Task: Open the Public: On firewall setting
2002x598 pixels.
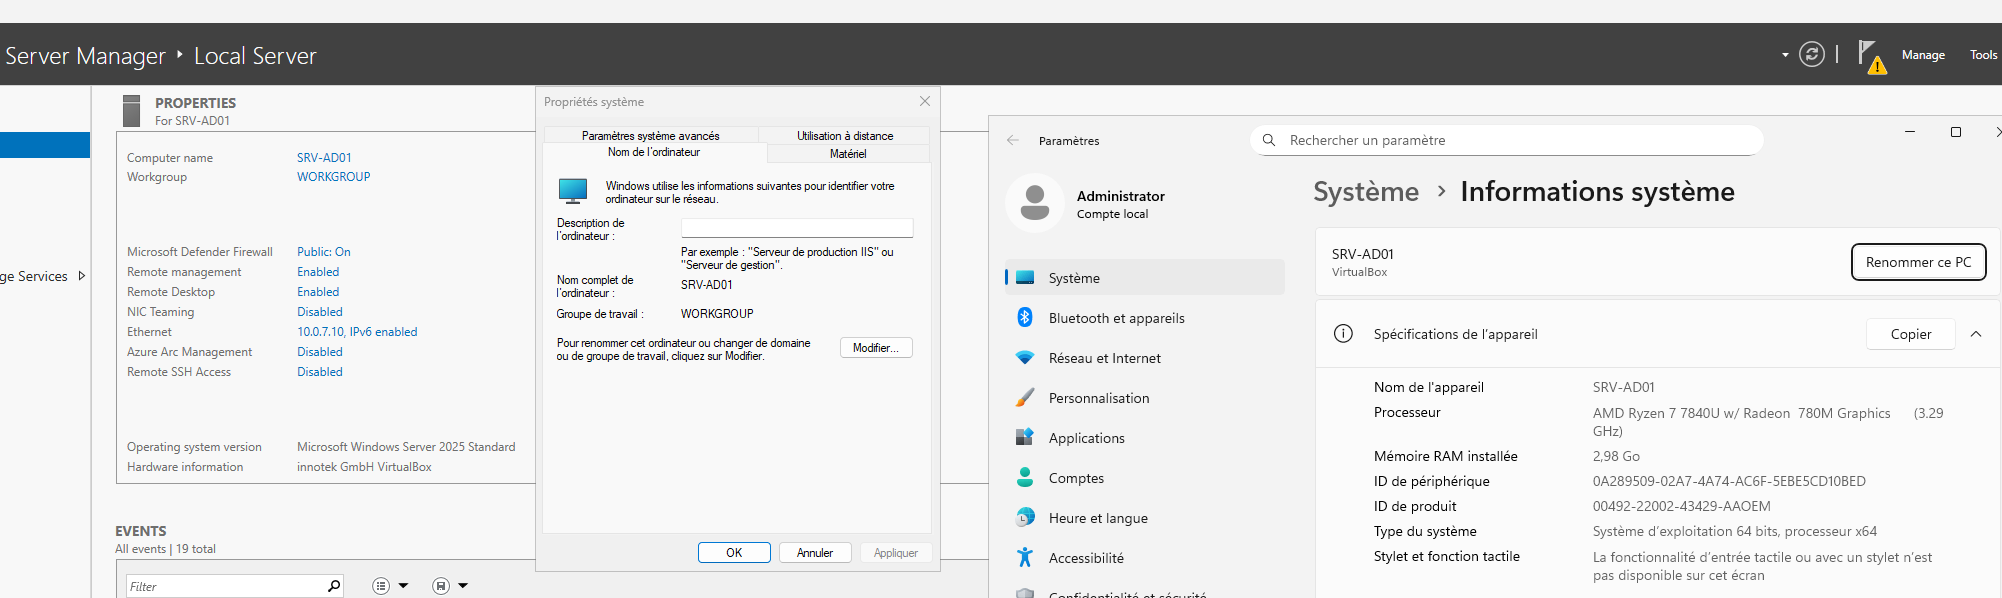Action: (323, 252)
